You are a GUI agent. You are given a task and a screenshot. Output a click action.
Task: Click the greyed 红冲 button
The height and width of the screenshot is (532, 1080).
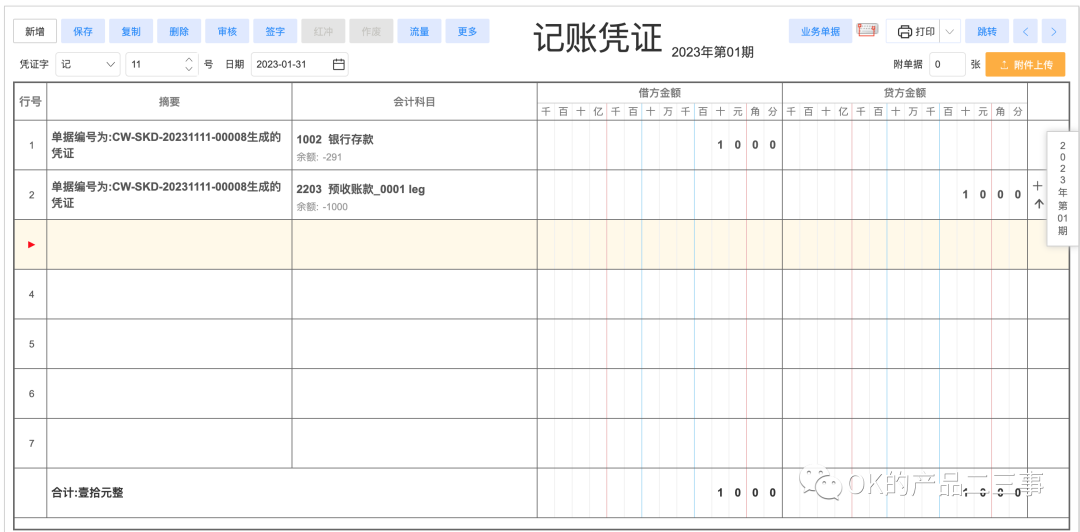coord(324,31)
